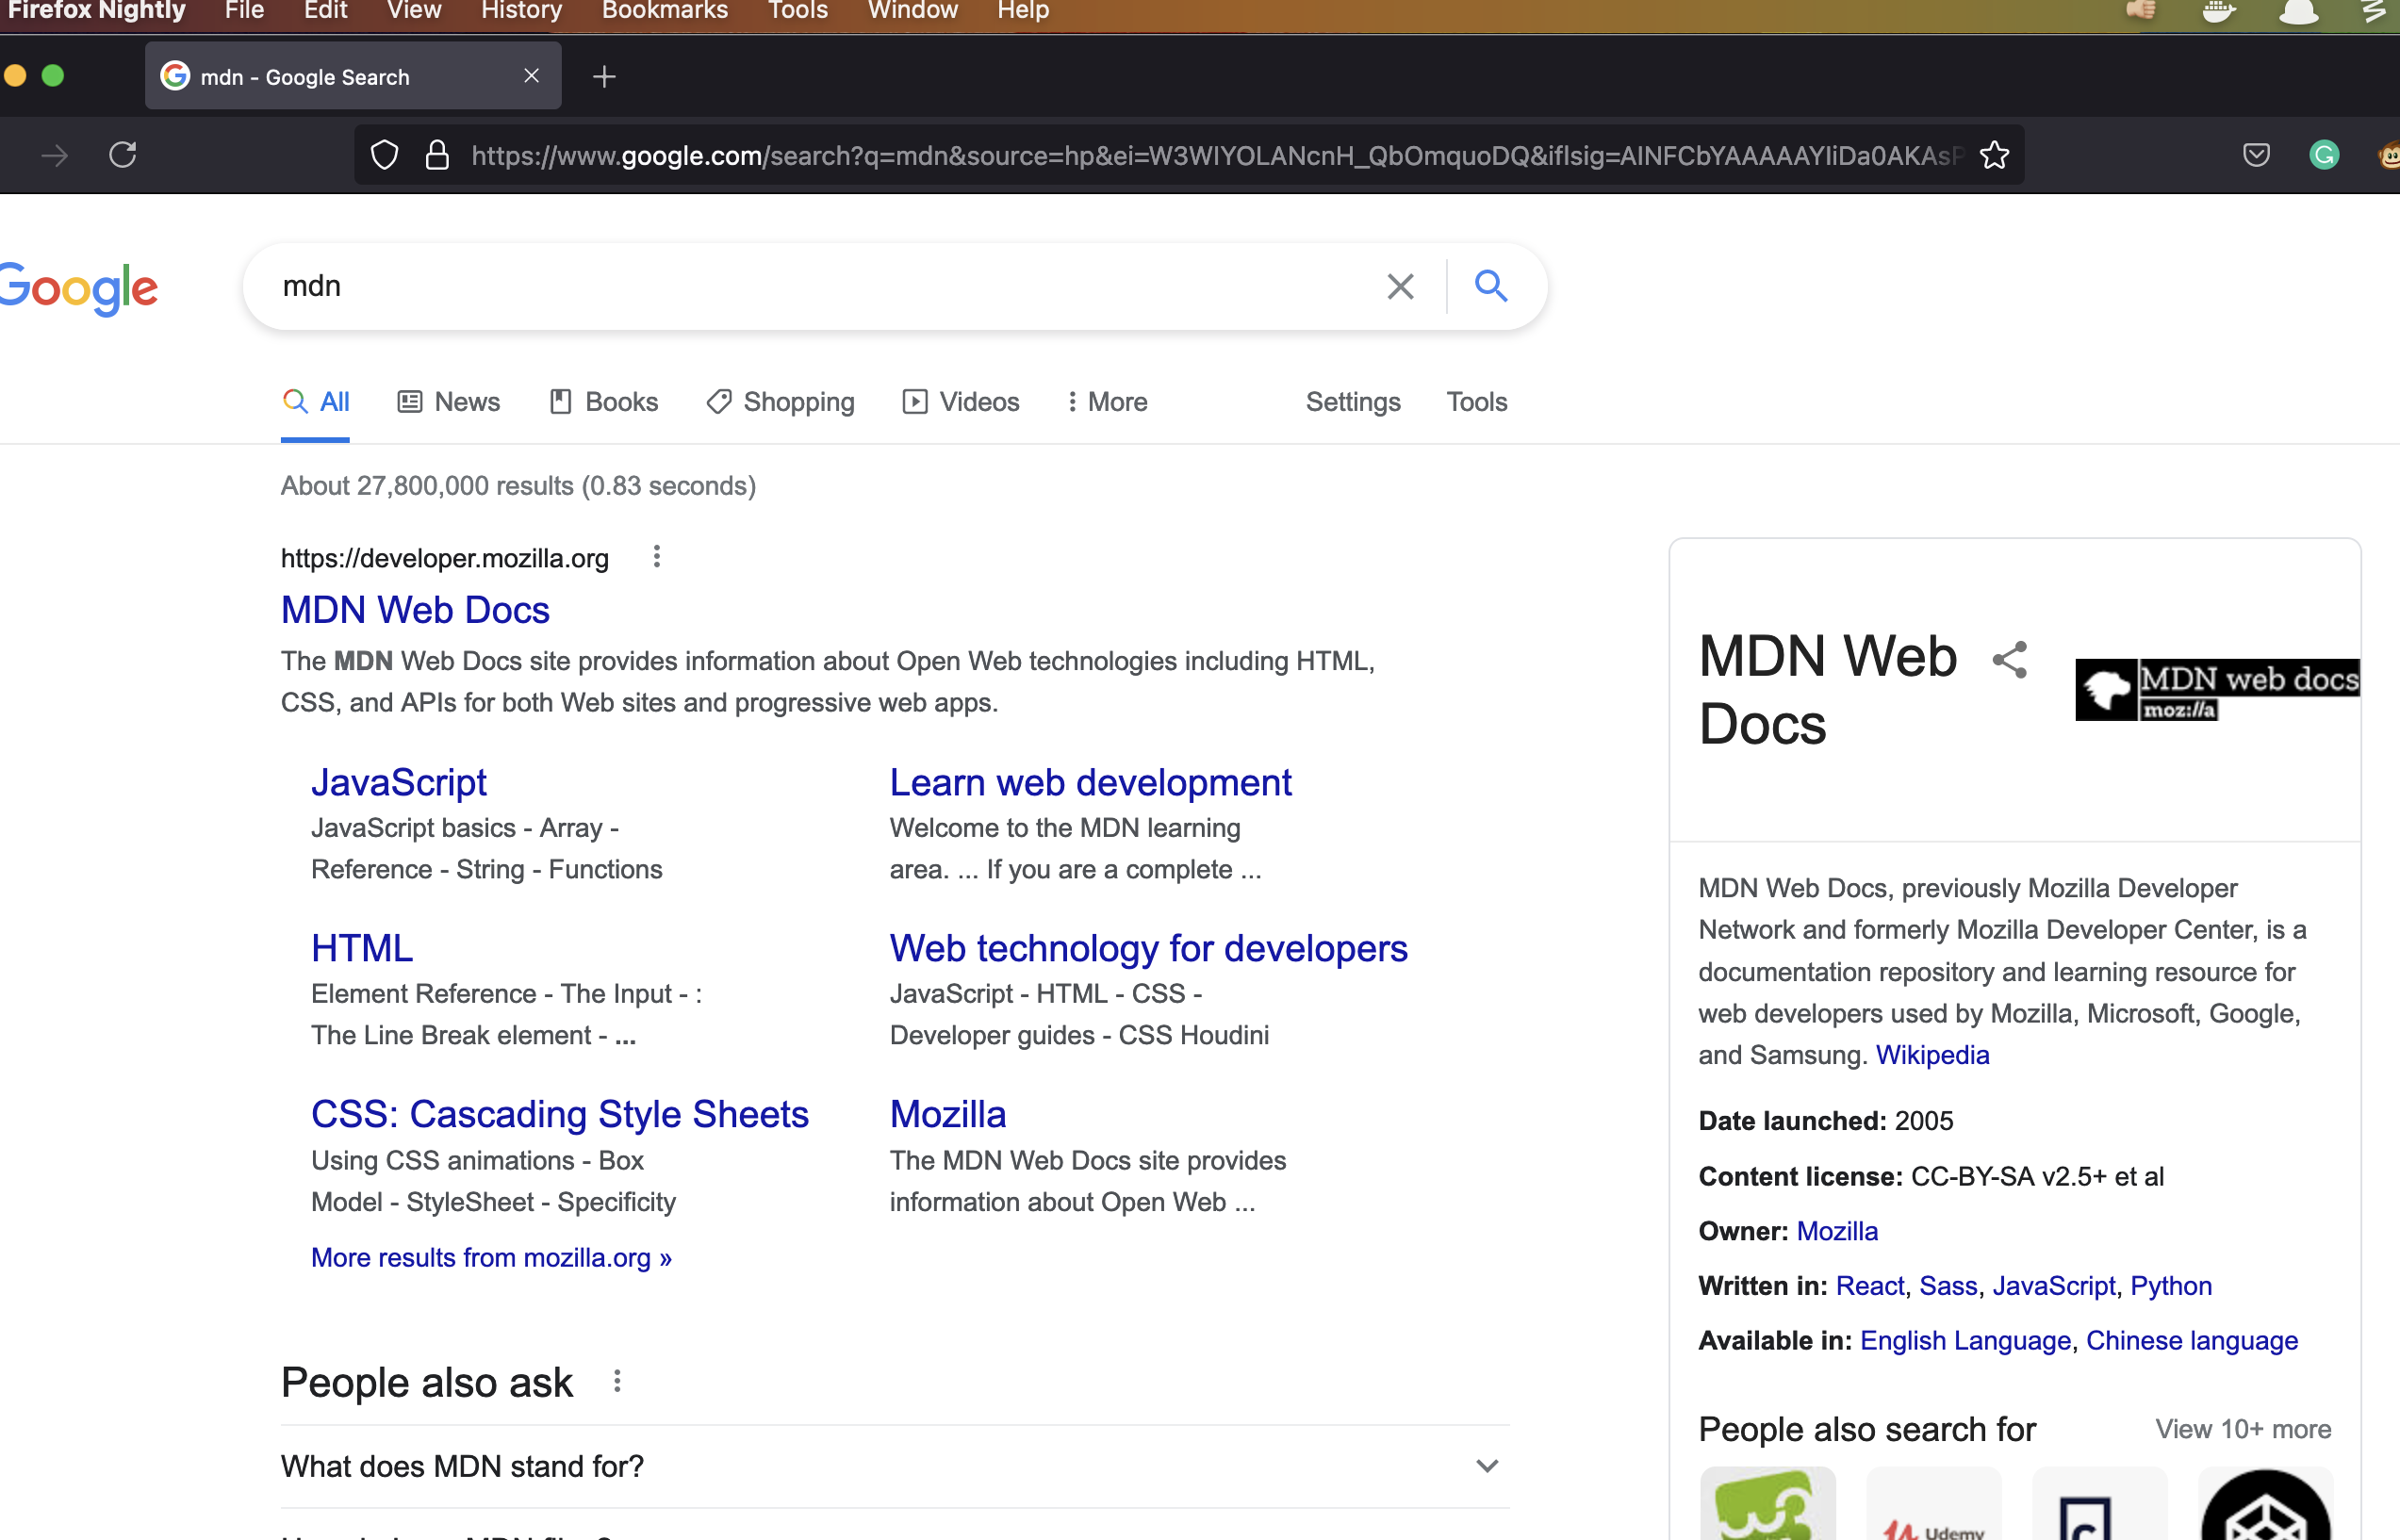The image size is (2400, 1540).
Task: Click the forward navigation arrow
Action: [54, 155]
